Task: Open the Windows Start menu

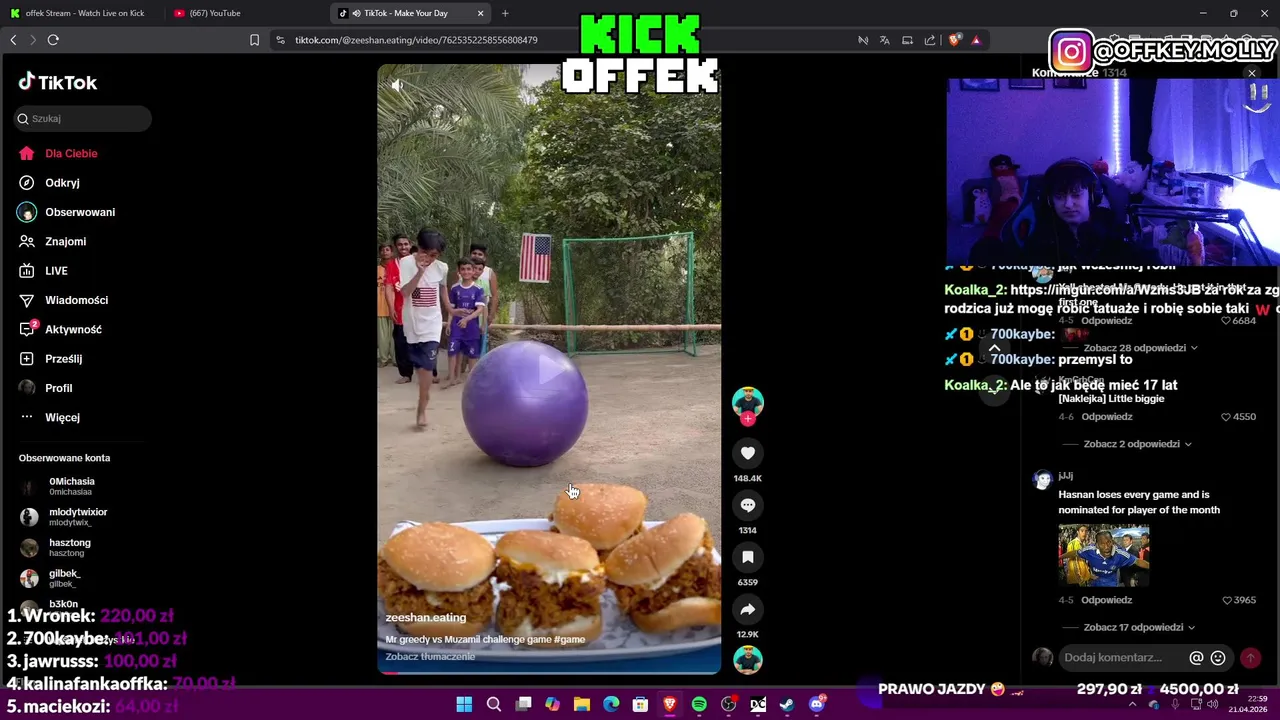Action: click(x=464, y=705)
